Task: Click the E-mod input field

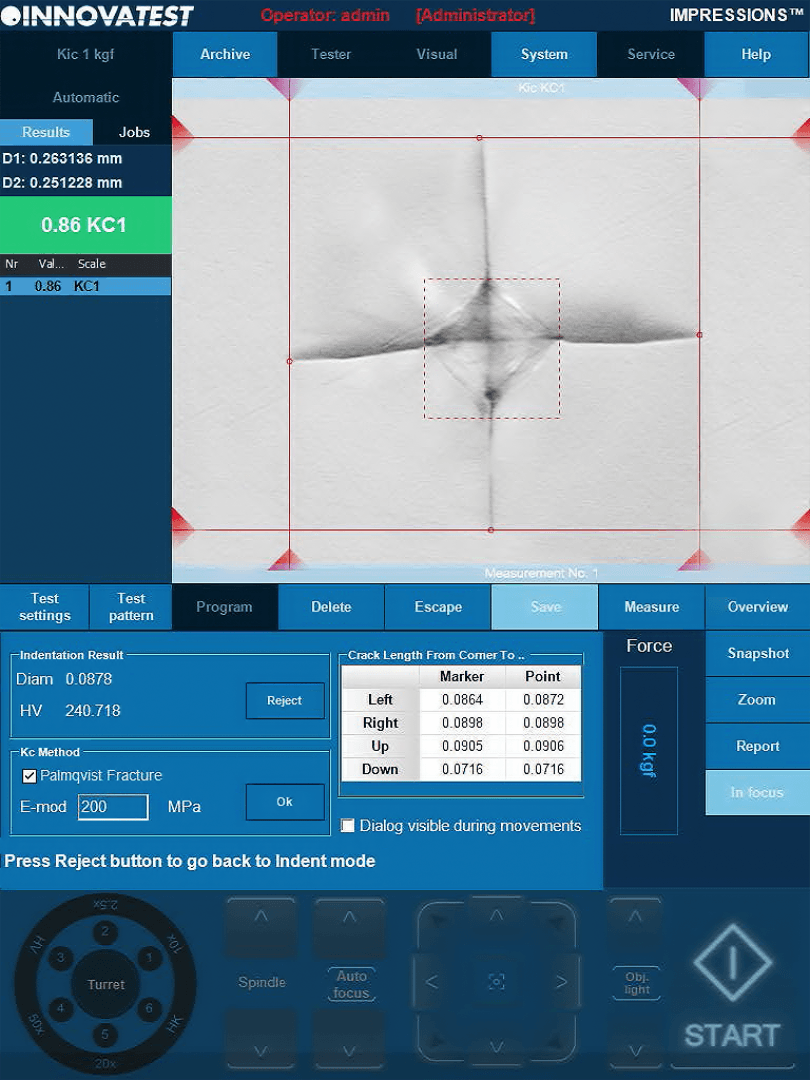Action: point(113,807)
